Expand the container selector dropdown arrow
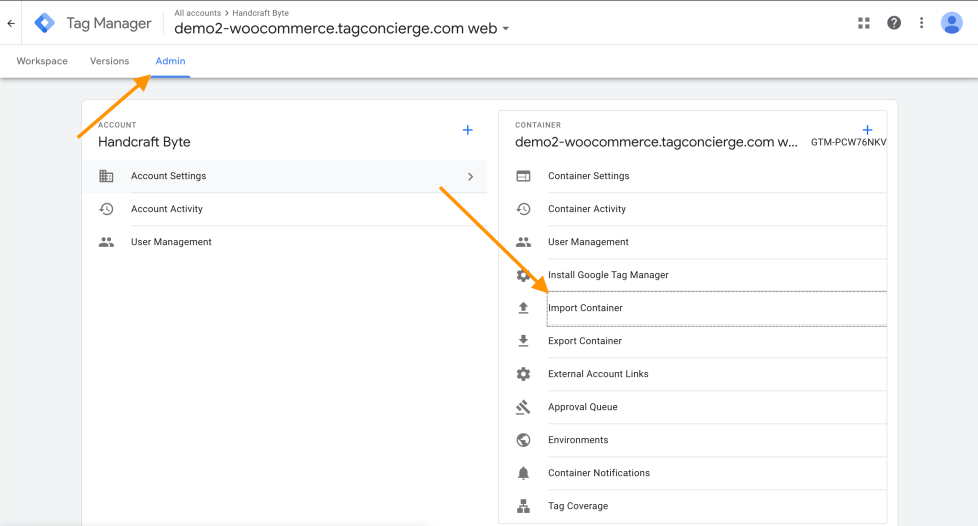This screenshot has height=526, width=978. click(x=506, y=29)
